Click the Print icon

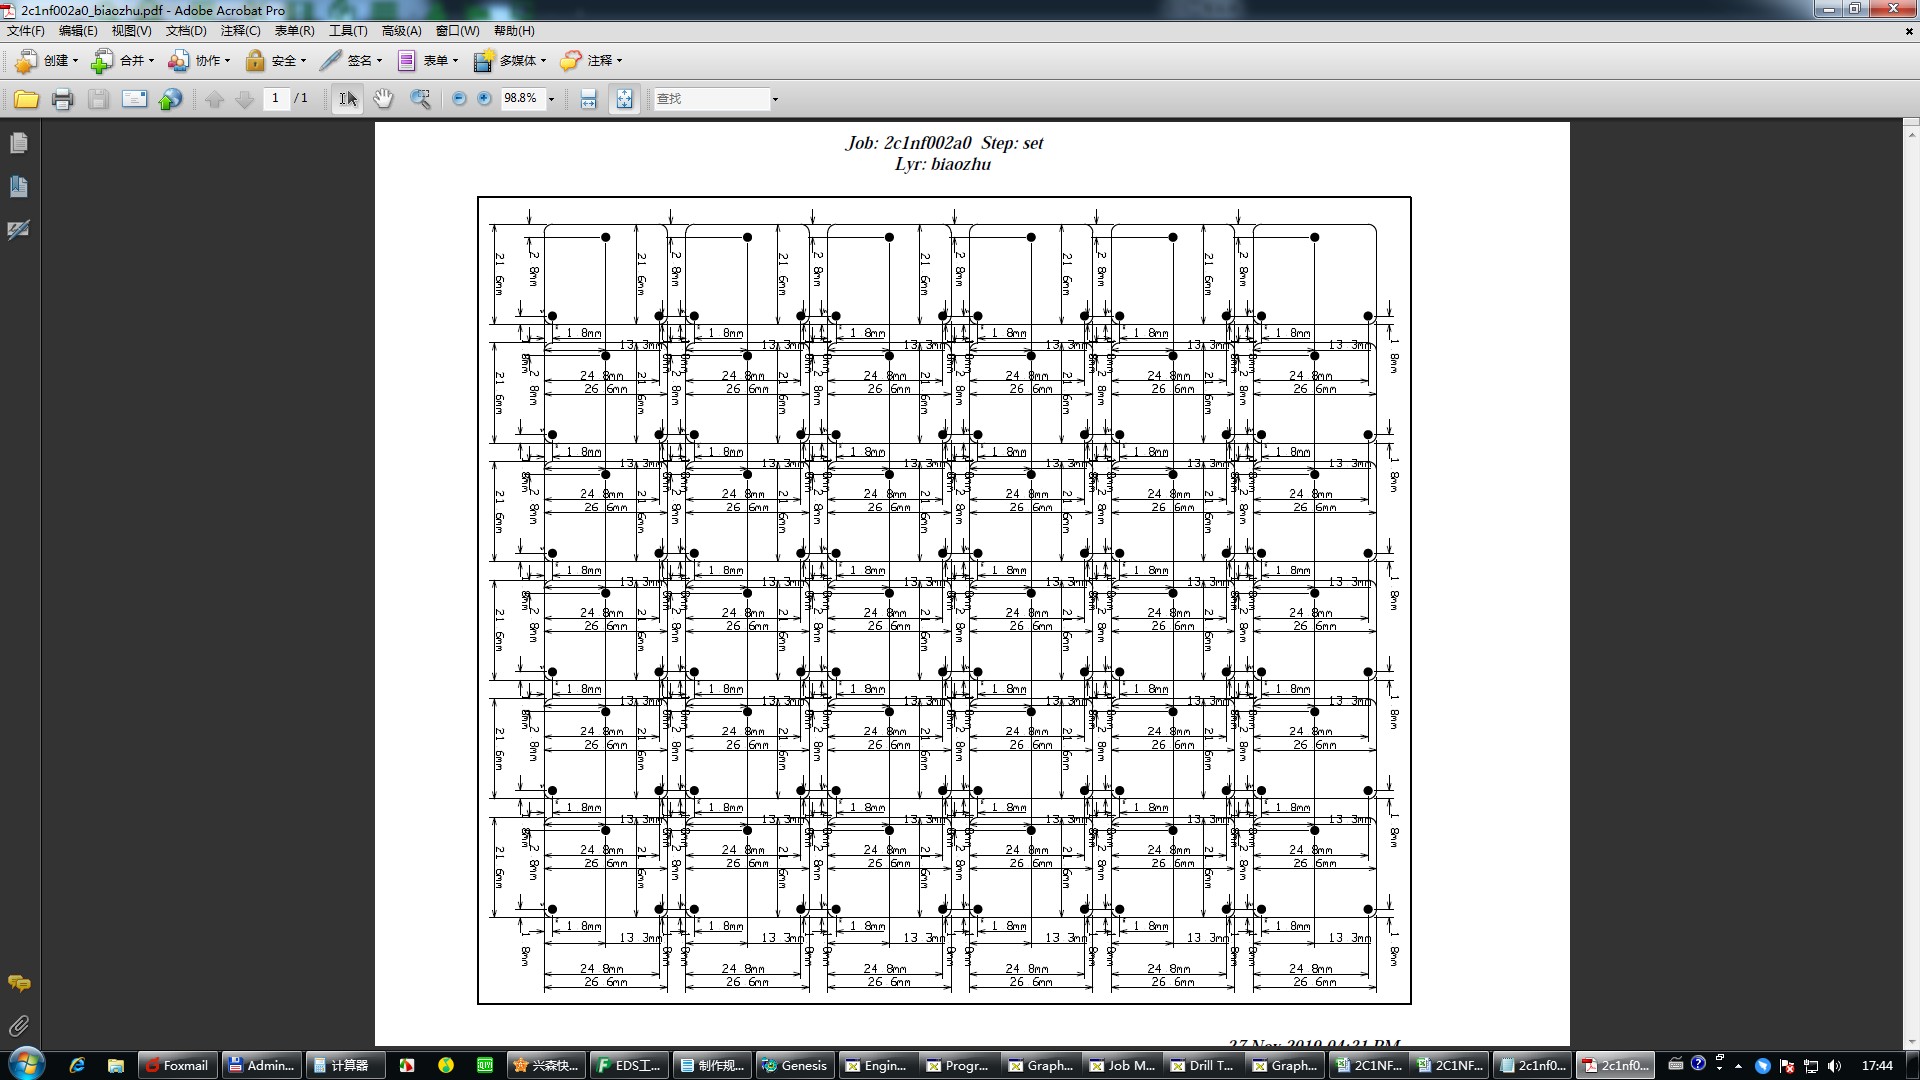point(62,99)
